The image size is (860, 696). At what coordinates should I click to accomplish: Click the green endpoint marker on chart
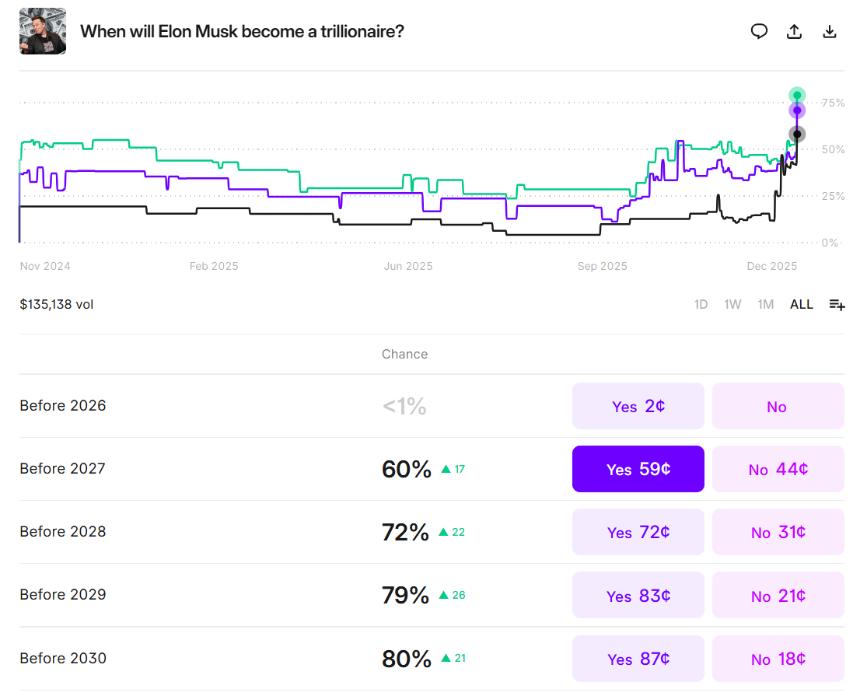(797, 95)
